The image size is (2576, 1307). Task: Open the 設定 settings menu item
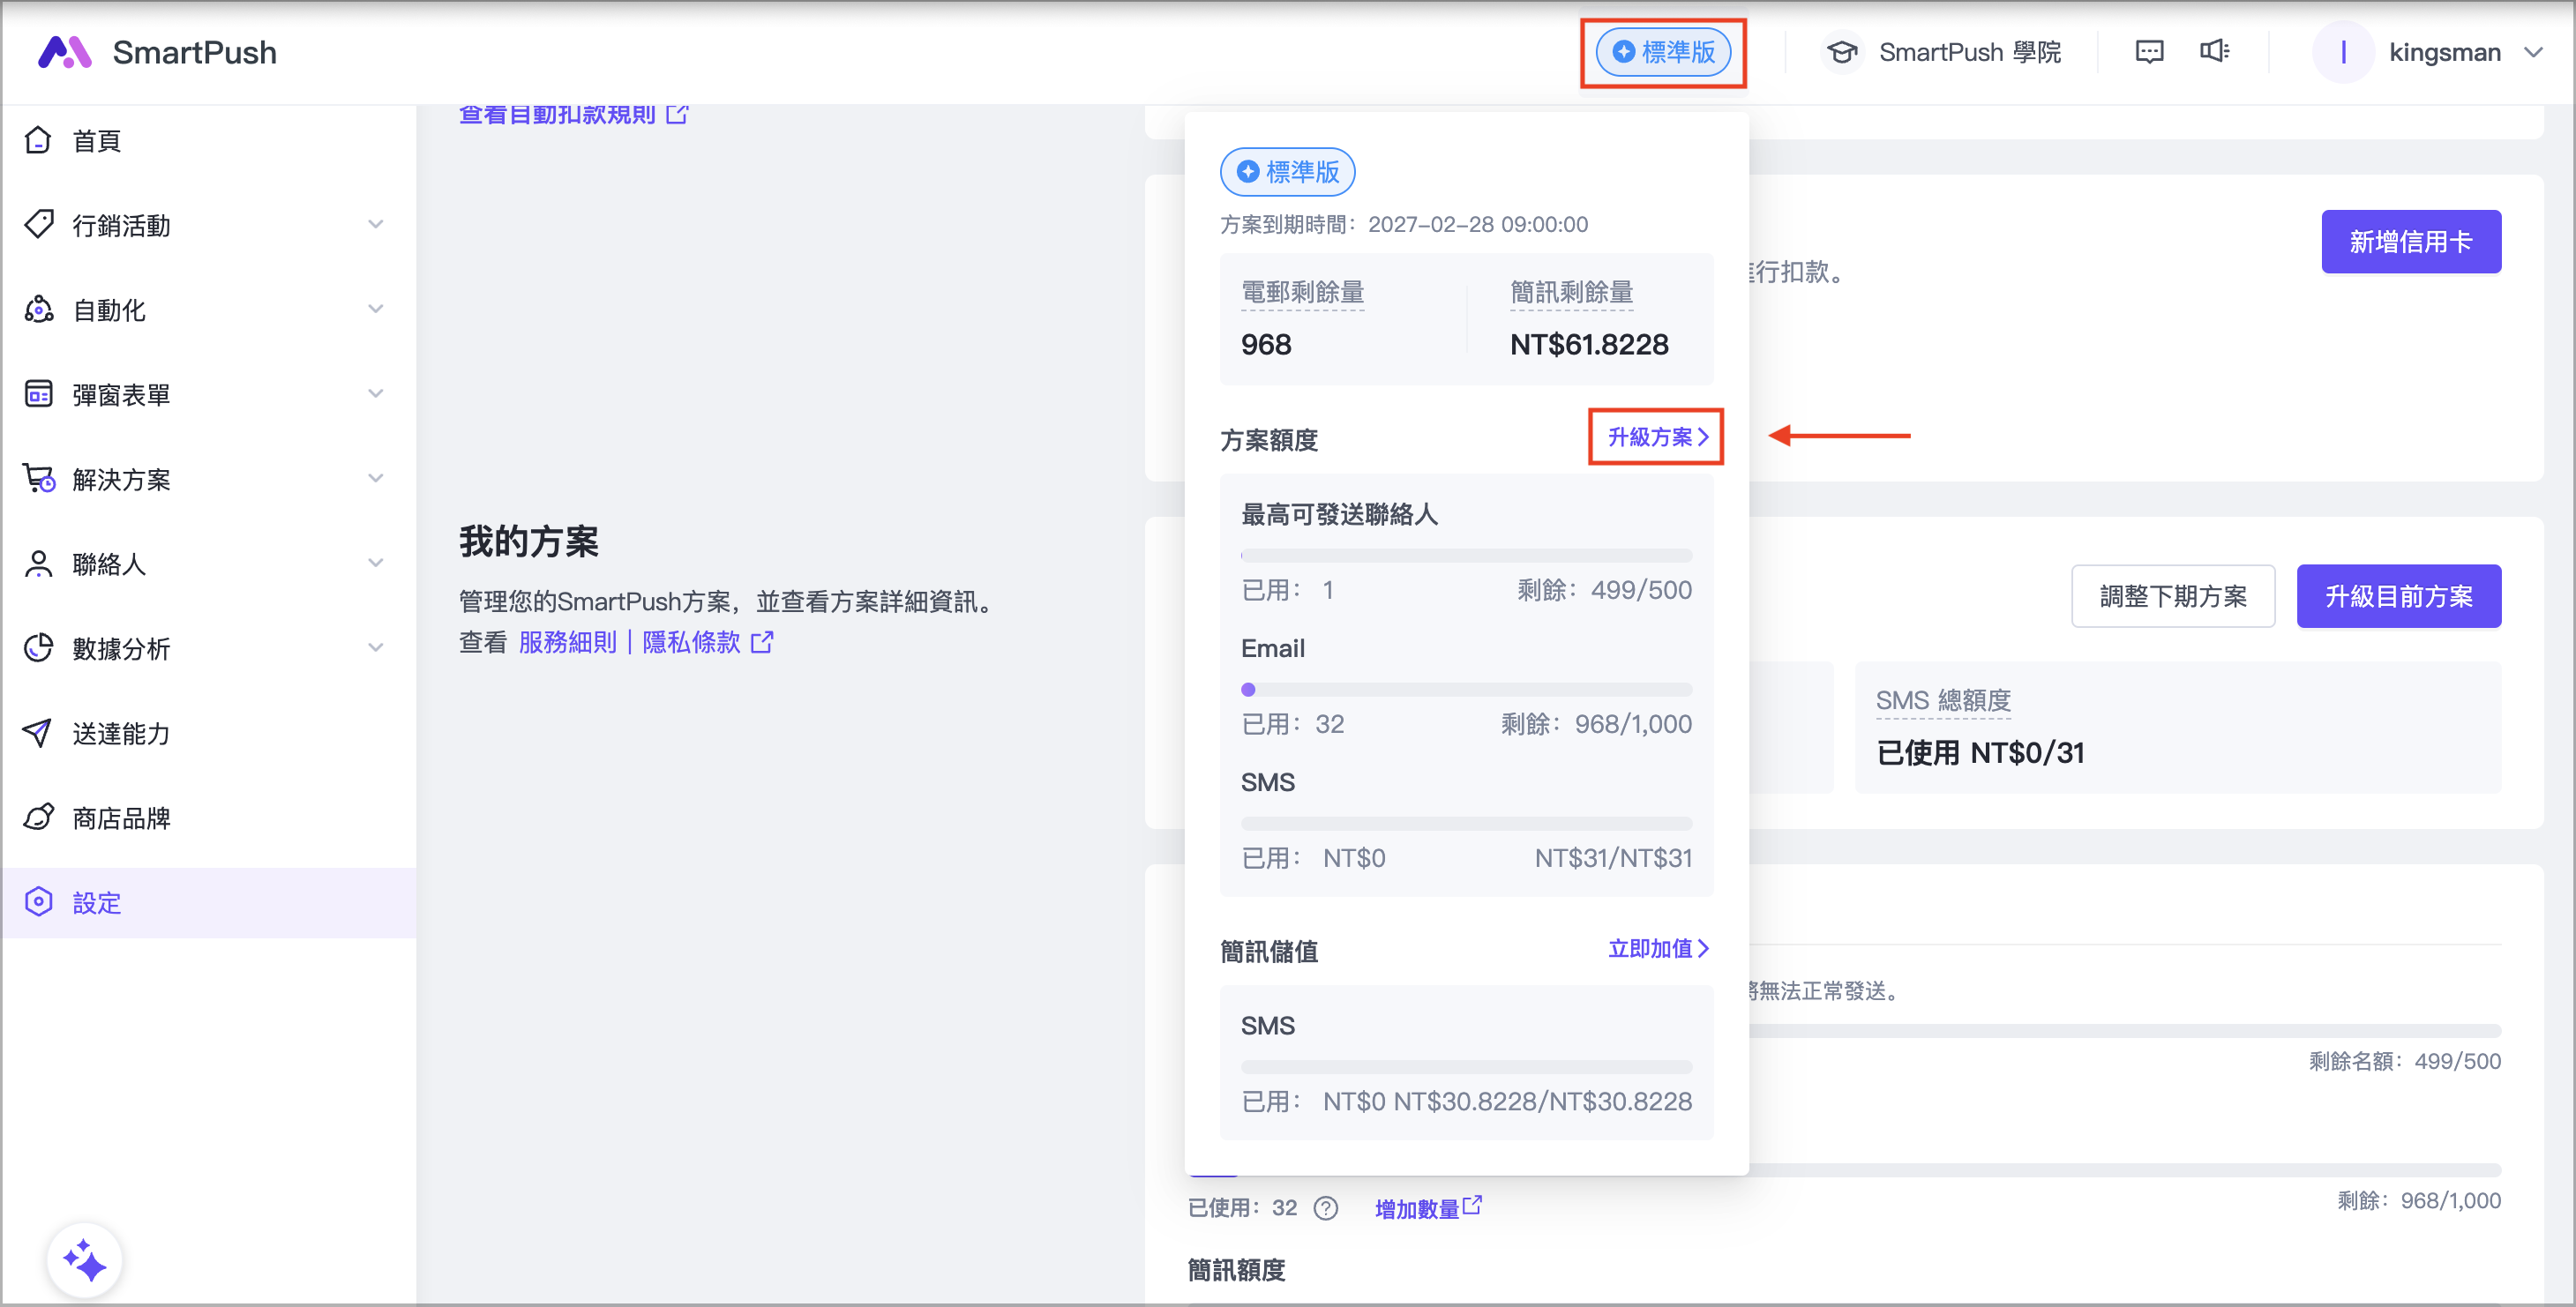pos(97,902)
